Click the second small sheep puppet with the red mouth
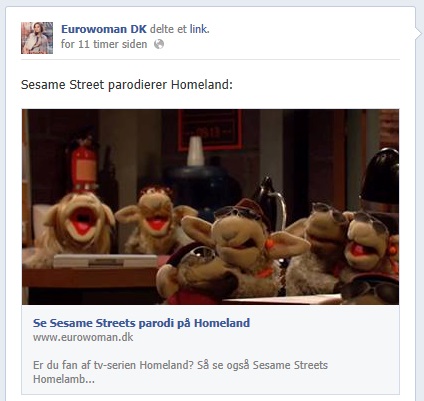The height and width of the screenshot is (401, 424). click(x=156, y=218)
